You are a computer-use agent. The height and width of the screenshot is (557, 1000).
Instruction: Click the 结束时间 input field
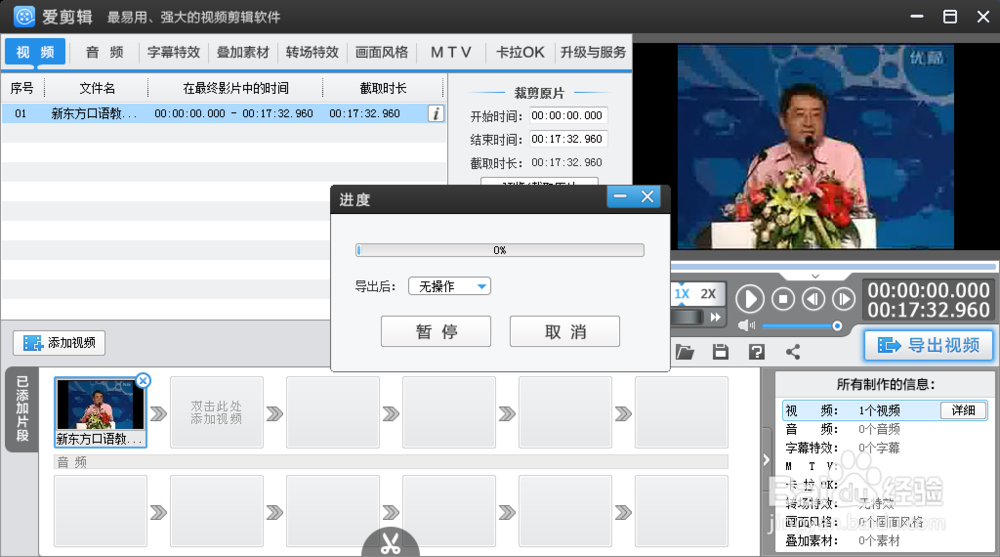tap(568, 139)
